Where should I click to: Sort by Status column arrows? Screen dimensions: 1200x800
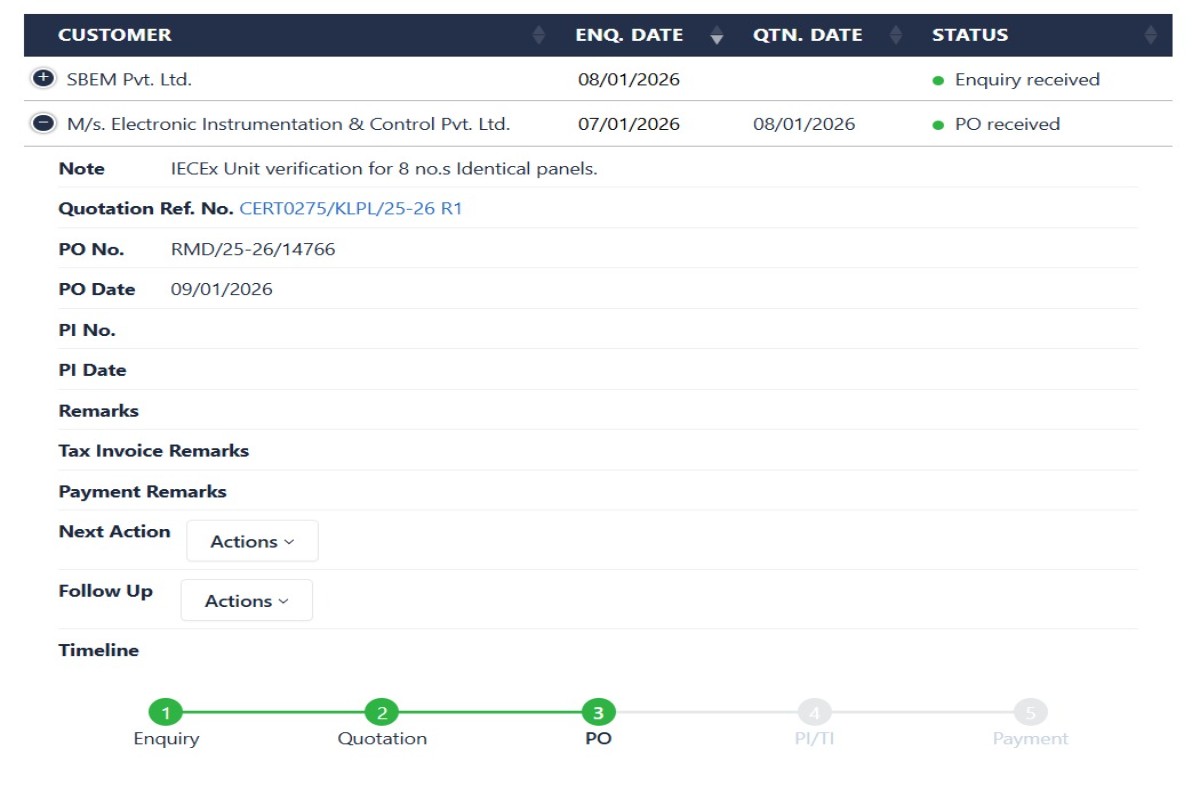(x=1150, y=35)
